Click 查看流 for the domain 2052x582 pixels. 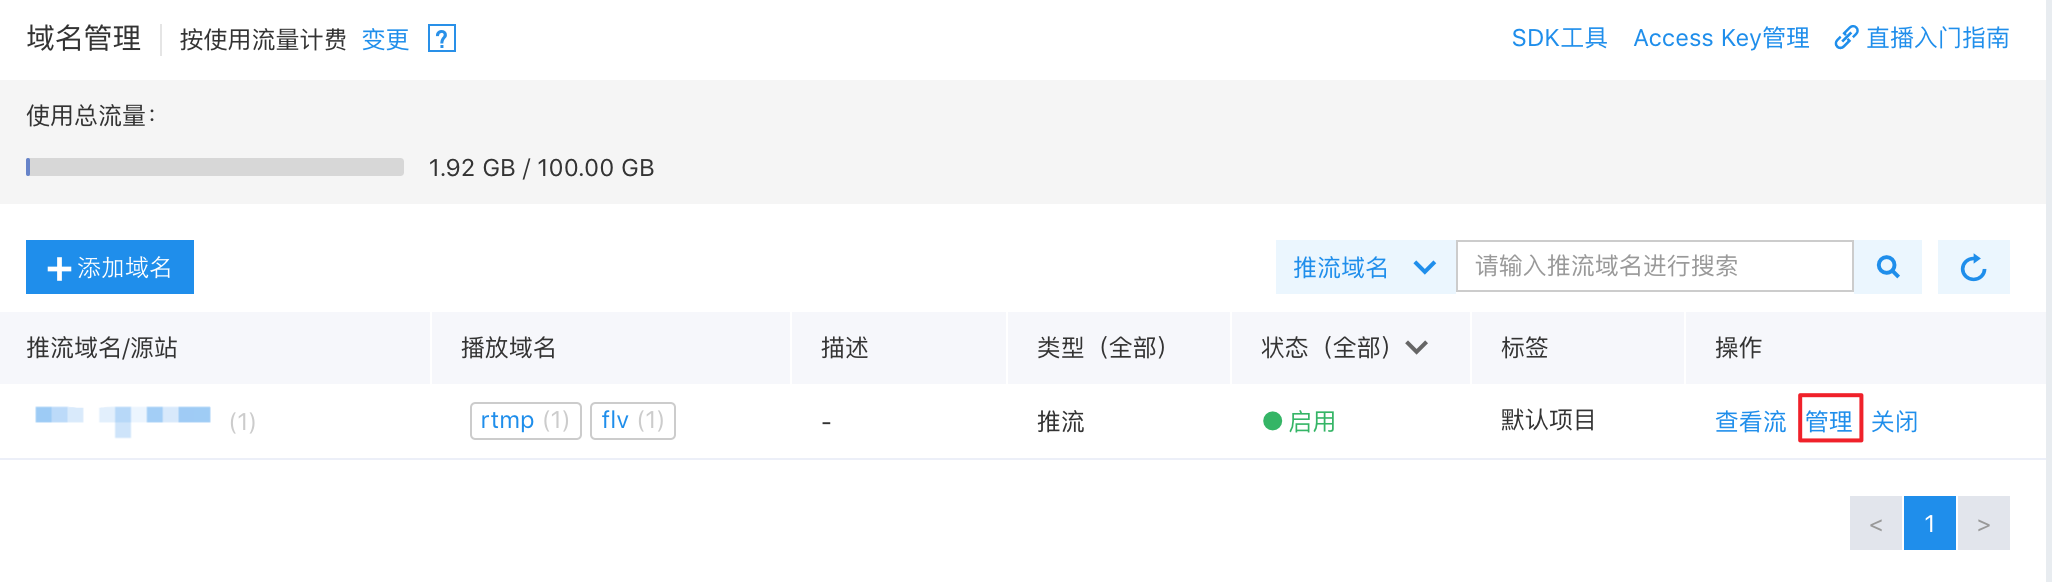(1750, 422)
